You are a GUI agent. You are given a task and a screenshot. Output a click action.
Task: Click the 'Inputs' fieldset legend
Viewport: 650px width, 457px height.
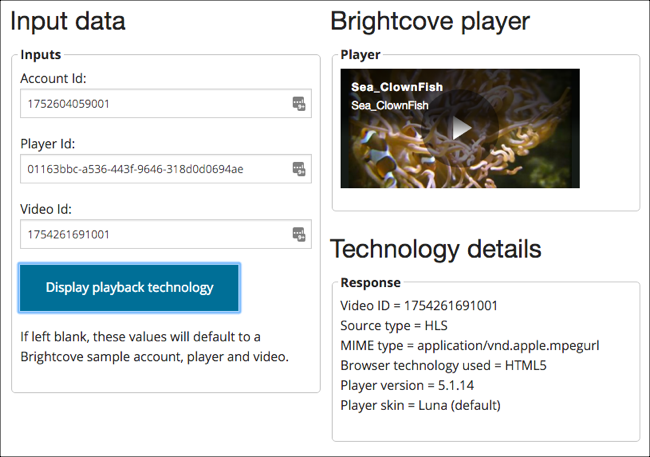[x=41, y=55]
